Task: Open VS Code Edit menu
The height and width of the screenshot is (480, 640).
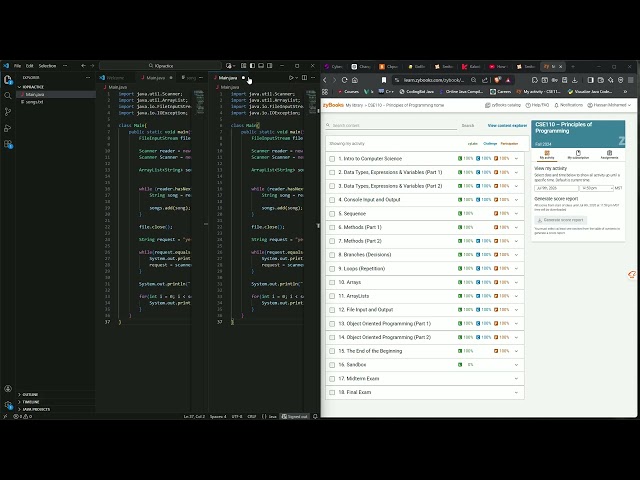Action: tap(29, 66)
